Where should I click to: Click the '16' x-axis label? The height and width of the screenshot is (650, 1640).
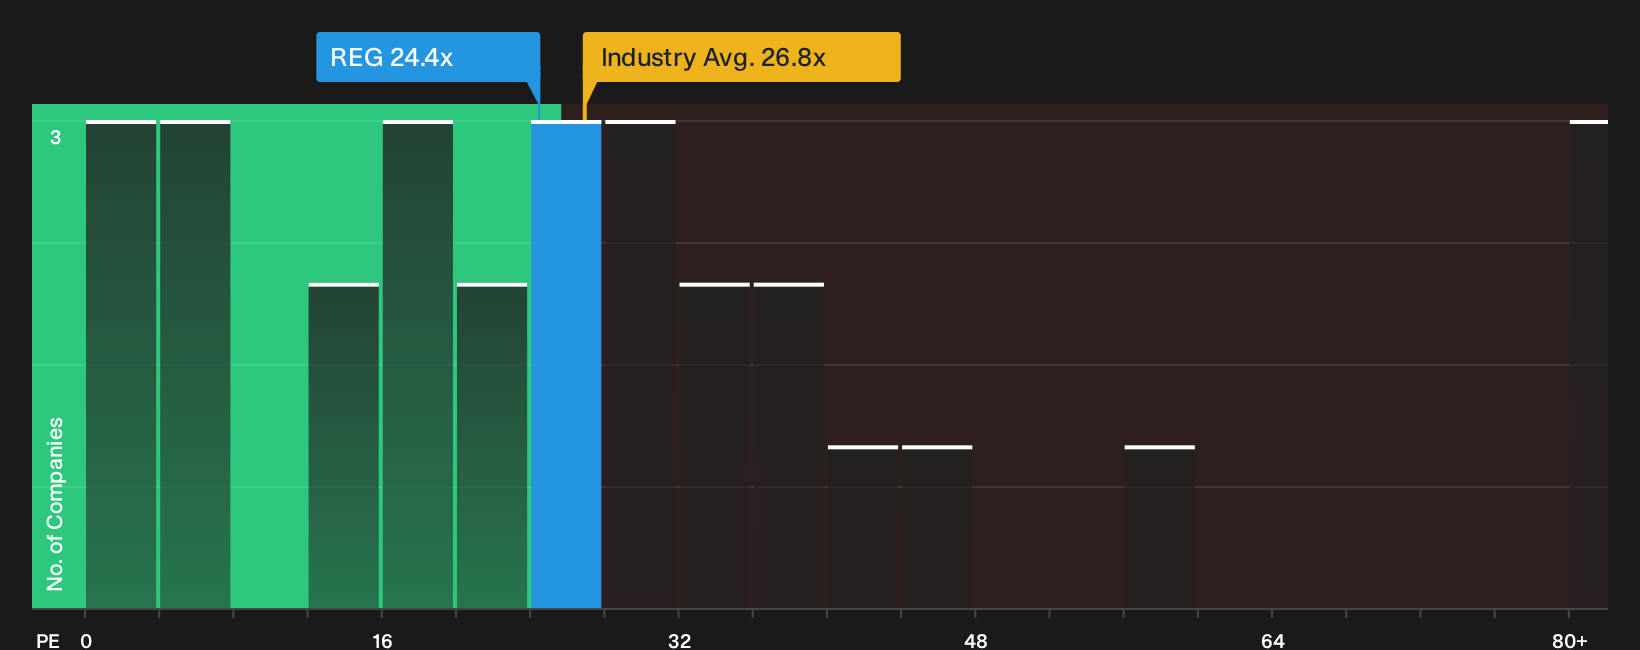click(382, 640)
